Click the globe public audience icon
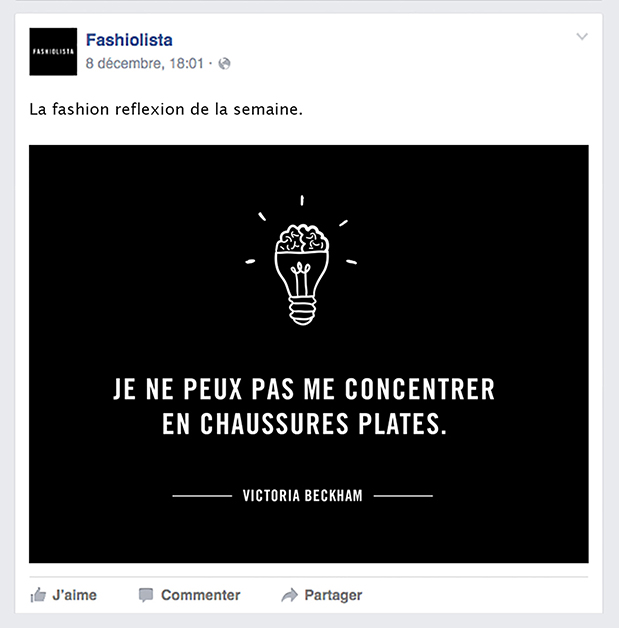This screenshot has height=628, width=619. (224, 63)
